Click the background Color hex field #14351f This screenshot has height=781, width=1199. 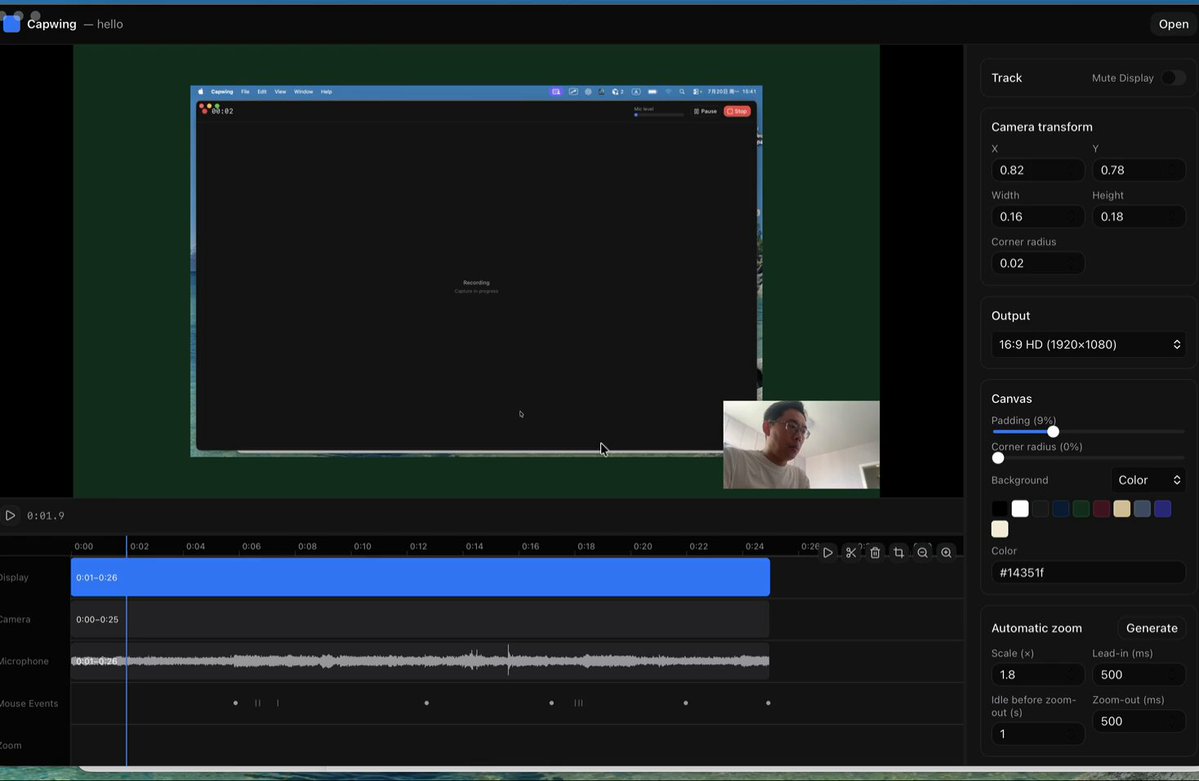(1089, 572)
